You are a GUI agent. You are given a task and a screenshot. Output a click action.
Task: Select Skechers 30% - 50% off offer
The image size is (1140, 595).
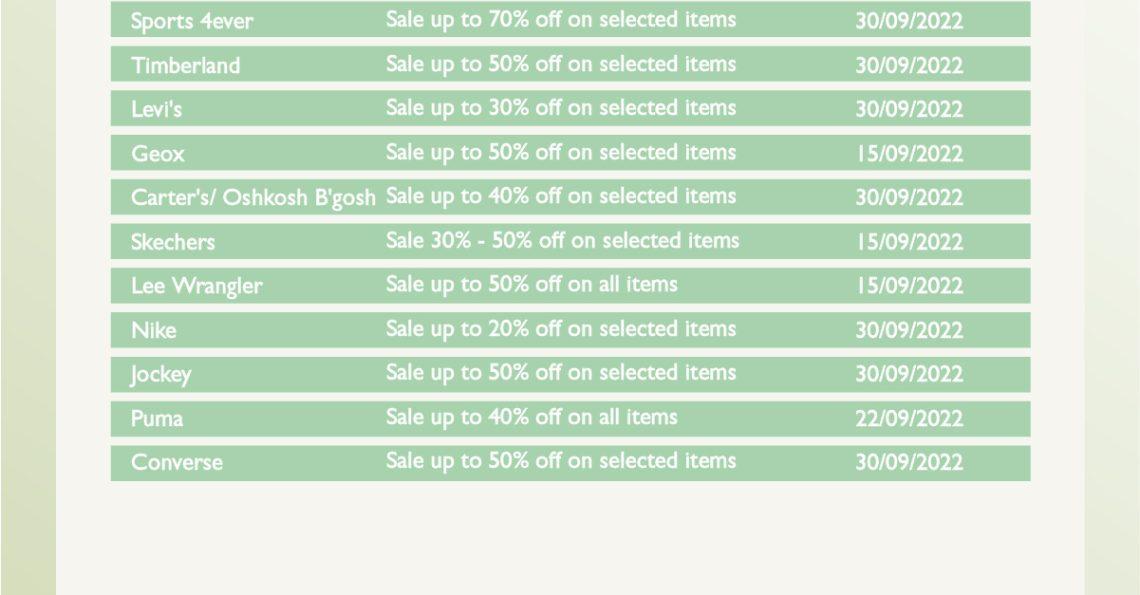pyautogui.click(x=562, y=241)
